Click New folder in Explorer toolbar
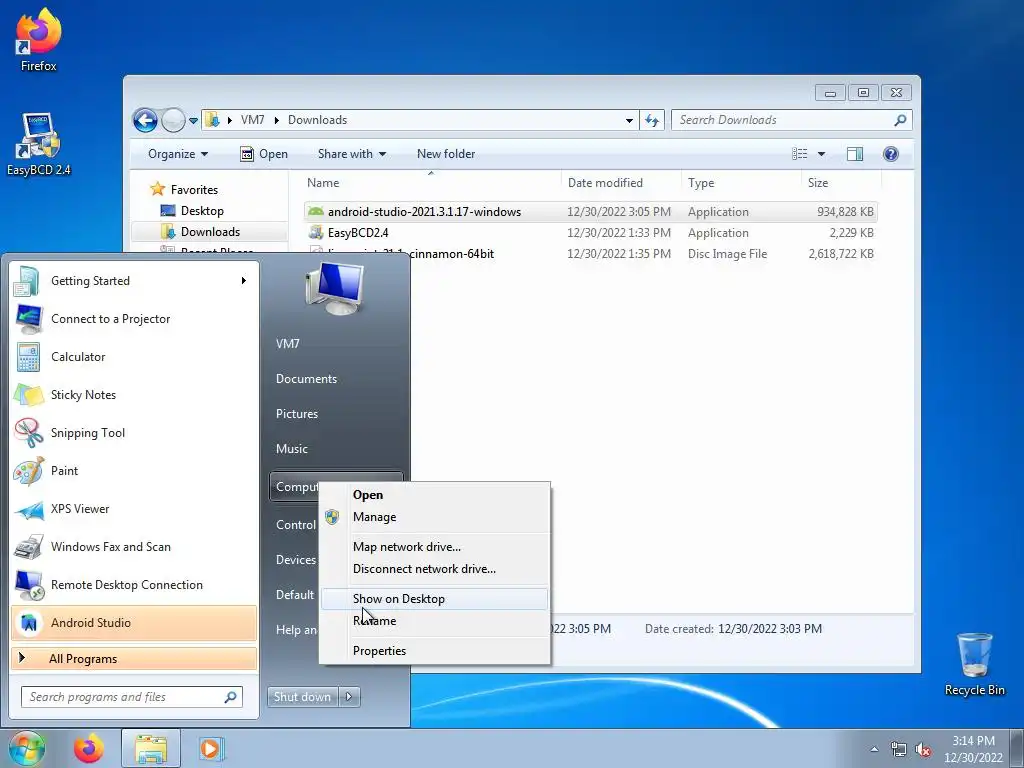1024x768 pixels. point(446,154)
